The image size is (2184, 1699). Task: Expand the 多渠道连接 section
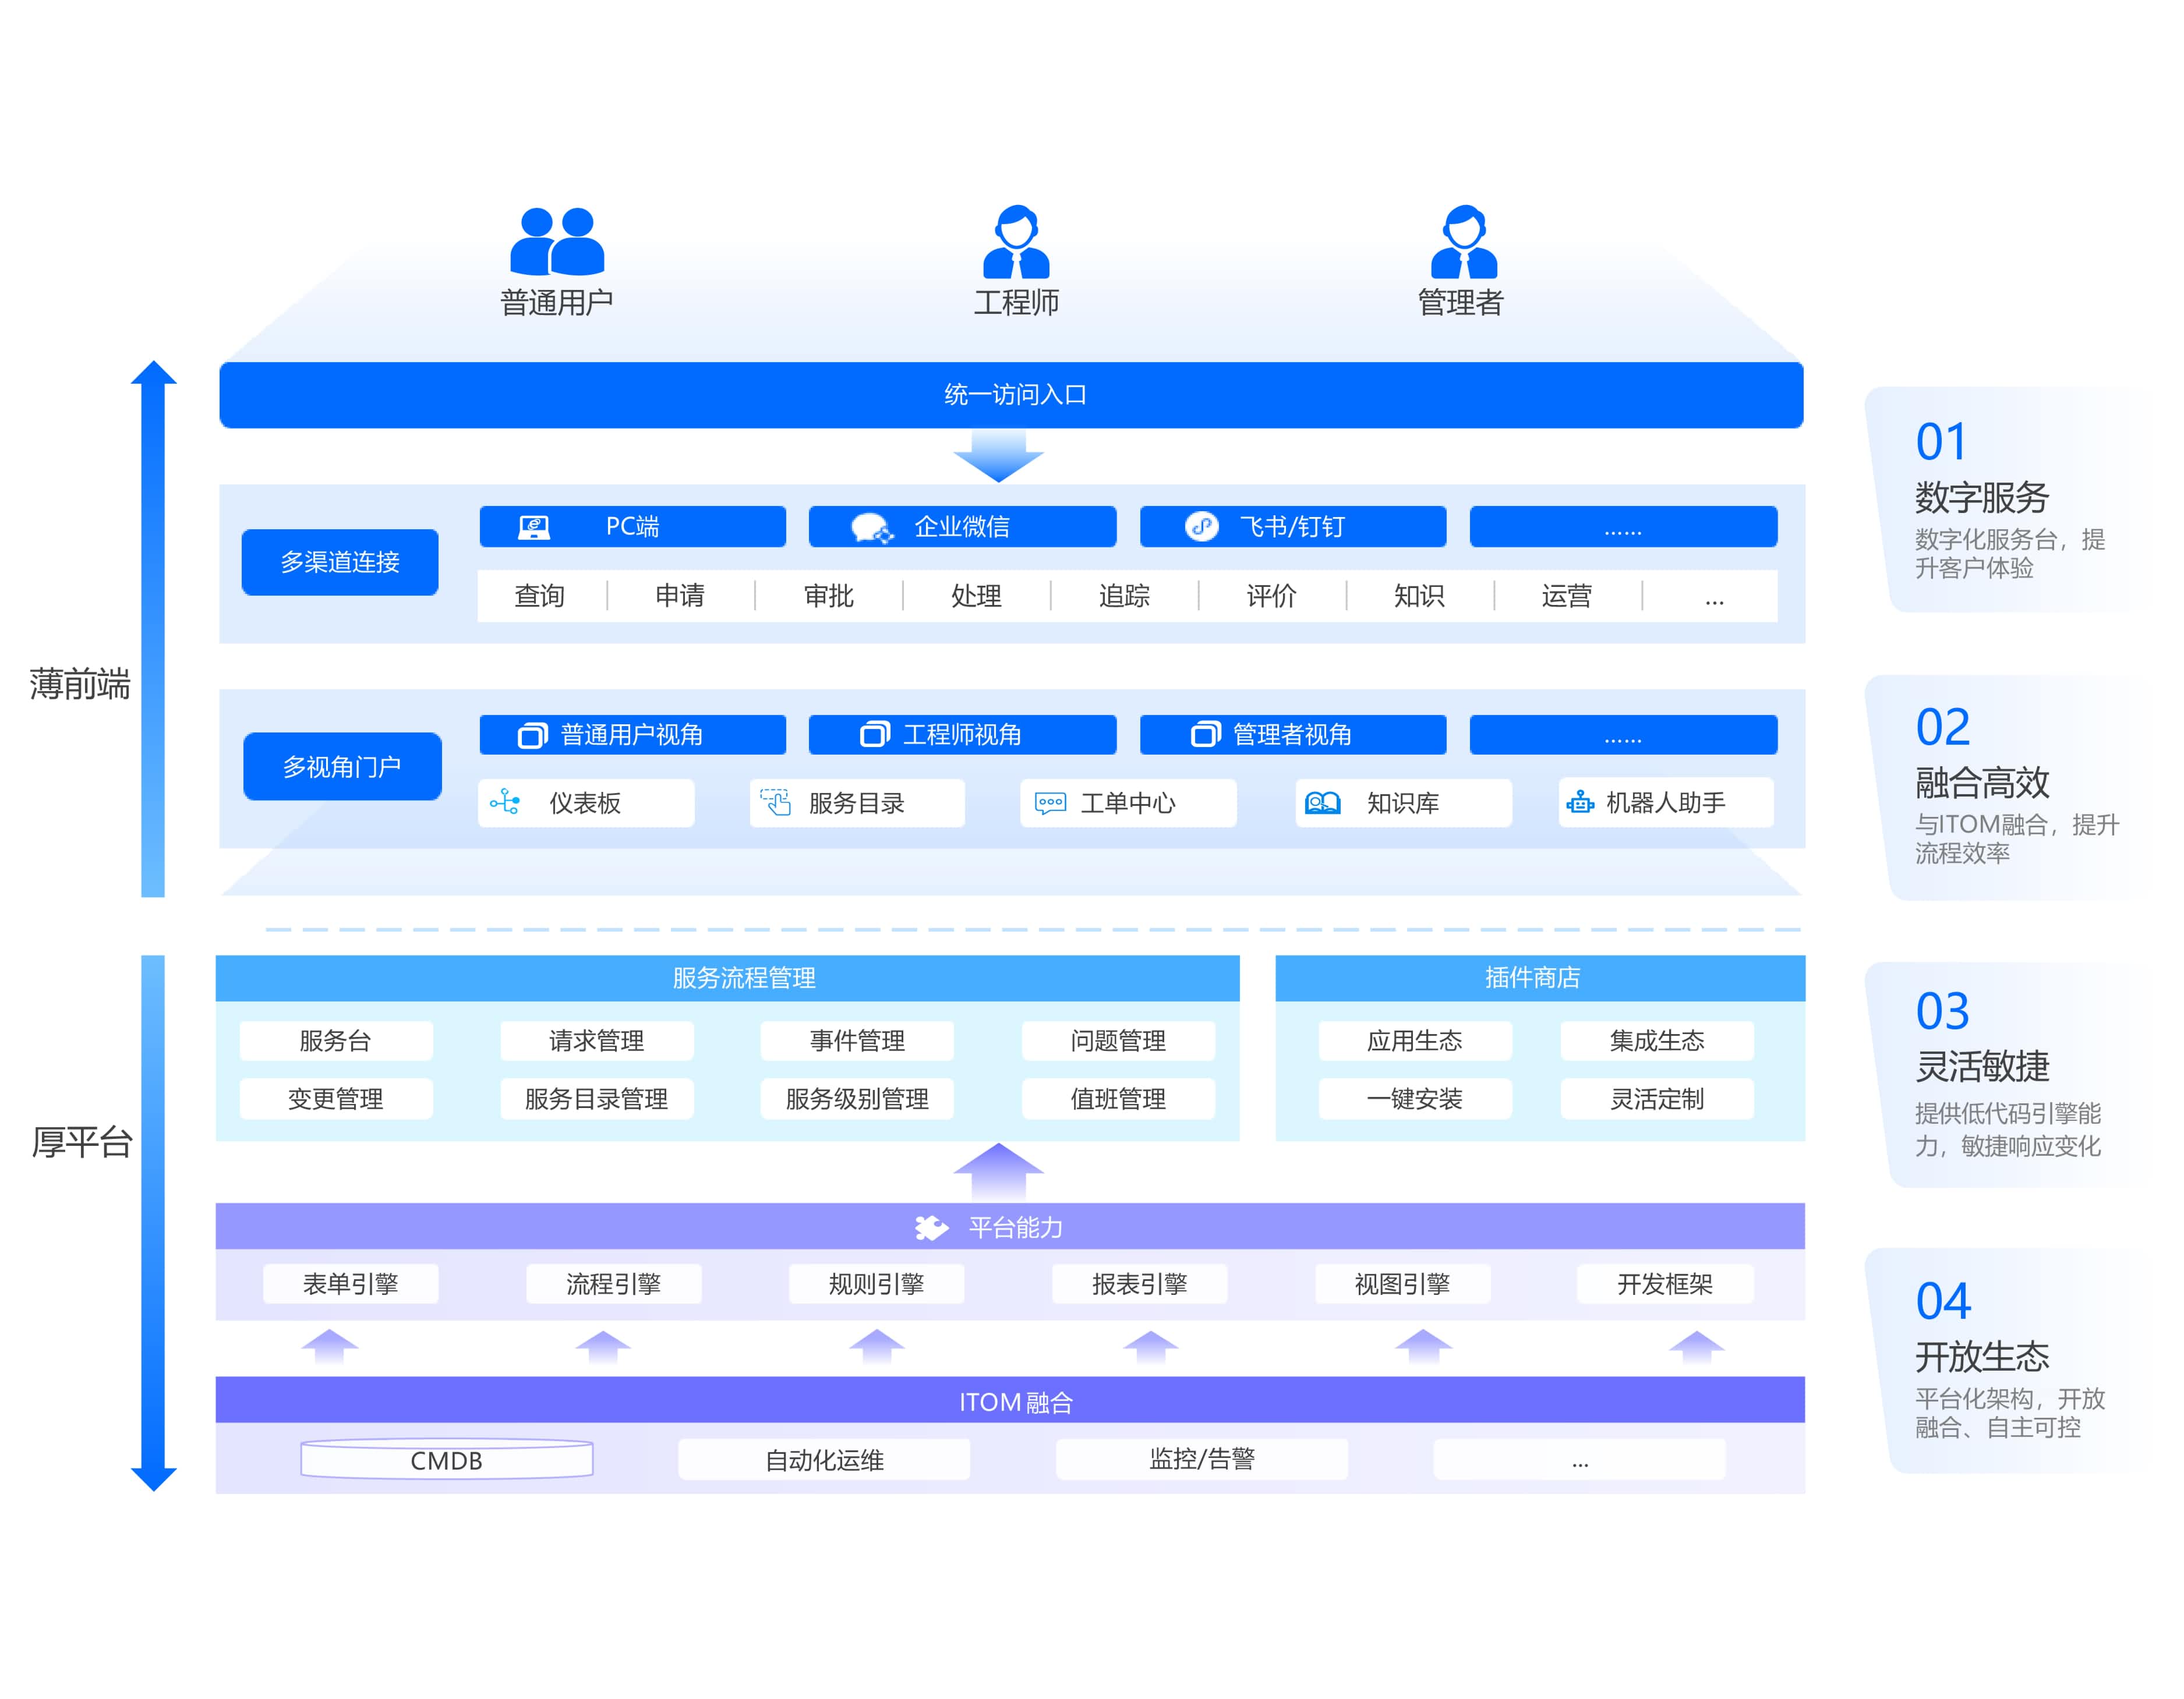(x=340, y=561)
